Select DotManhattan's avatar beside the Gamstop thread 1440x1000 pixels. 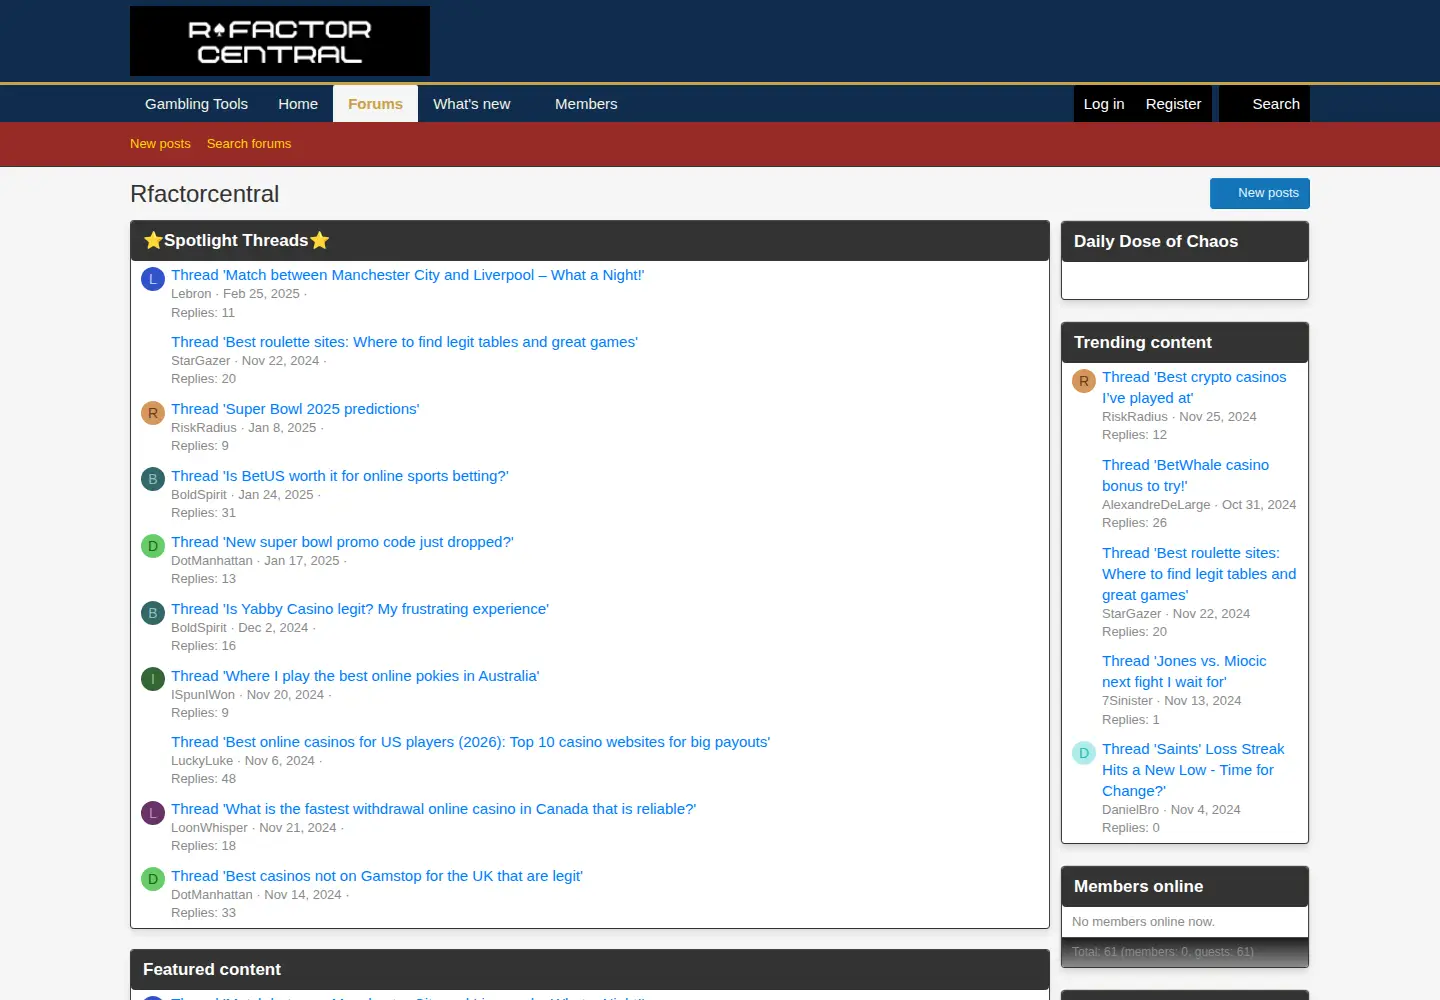click(153, 880)
